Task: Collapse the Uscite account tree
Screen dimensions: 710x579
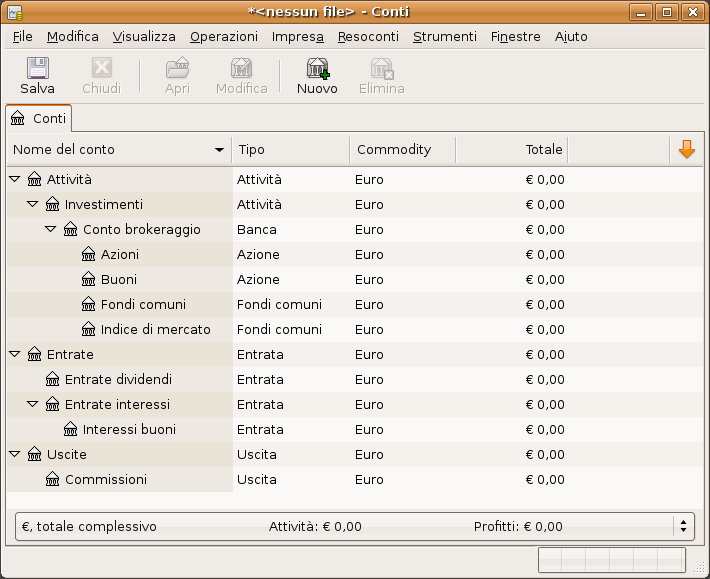Action: (15, 455)
